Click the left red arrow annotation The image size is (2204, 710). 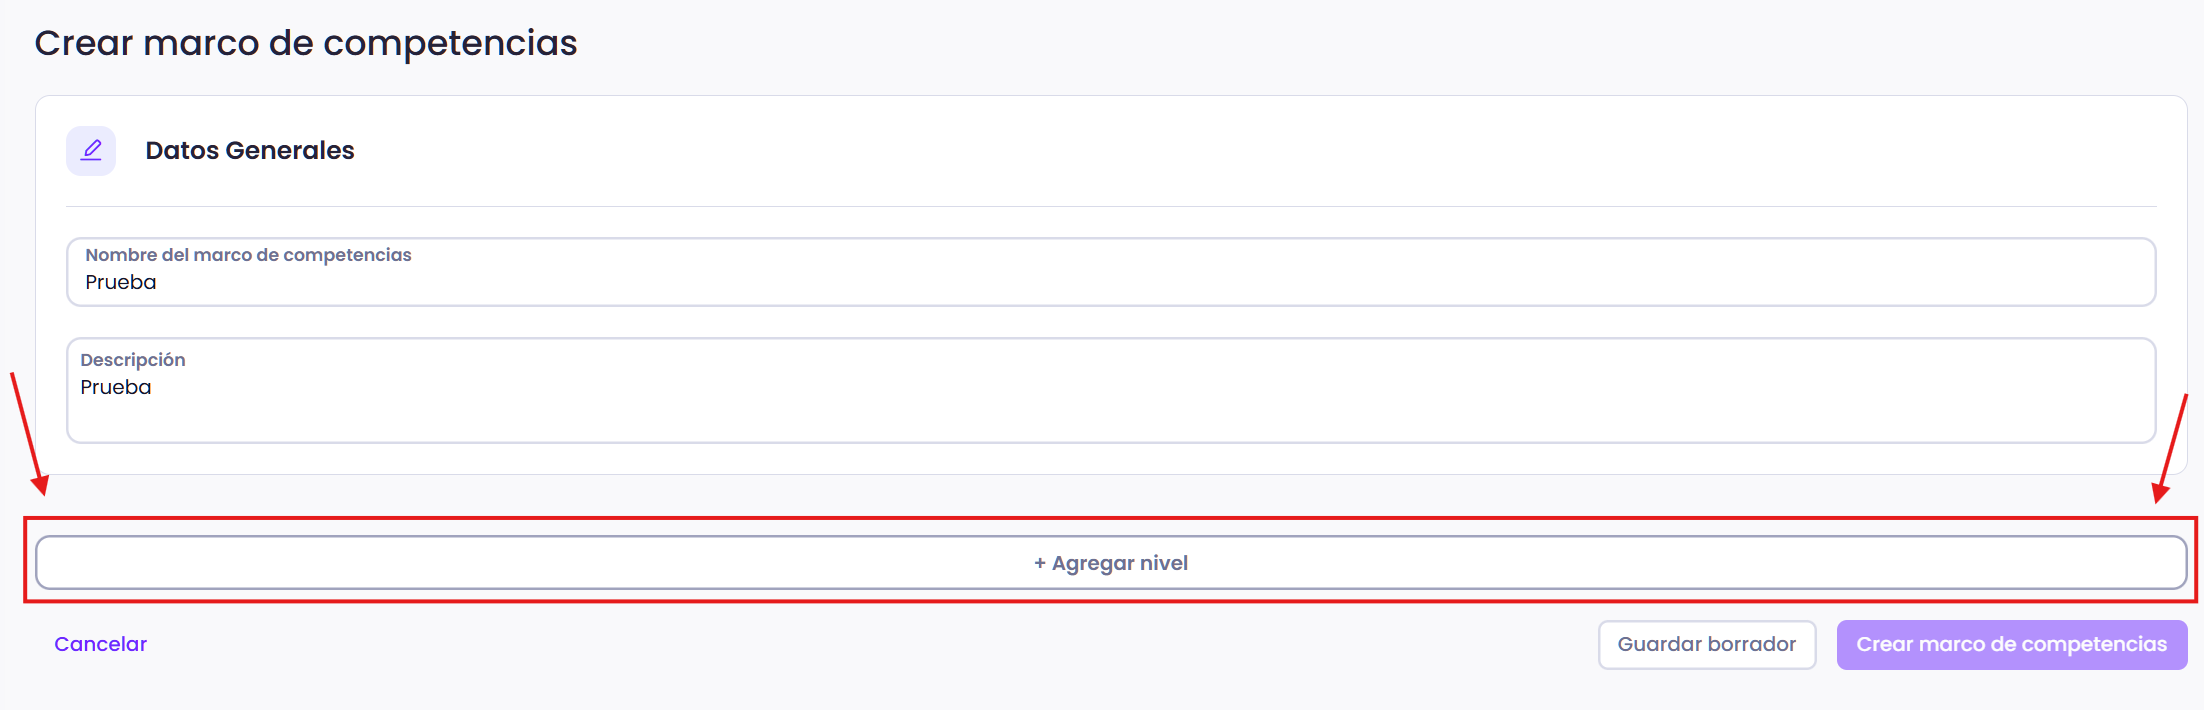point(28,435)
